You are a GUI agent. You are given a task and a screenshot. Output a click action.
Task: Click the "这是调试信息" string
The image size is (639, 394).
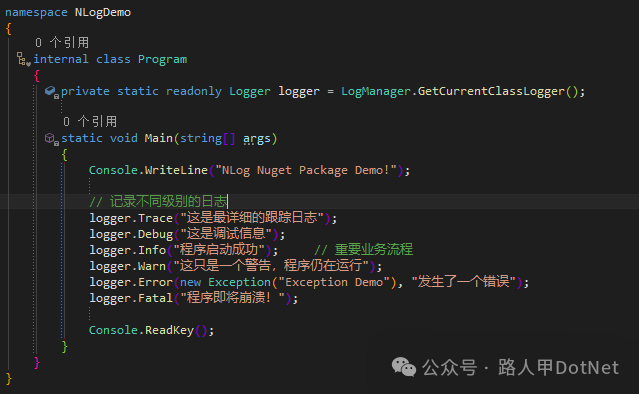point(226,233)
